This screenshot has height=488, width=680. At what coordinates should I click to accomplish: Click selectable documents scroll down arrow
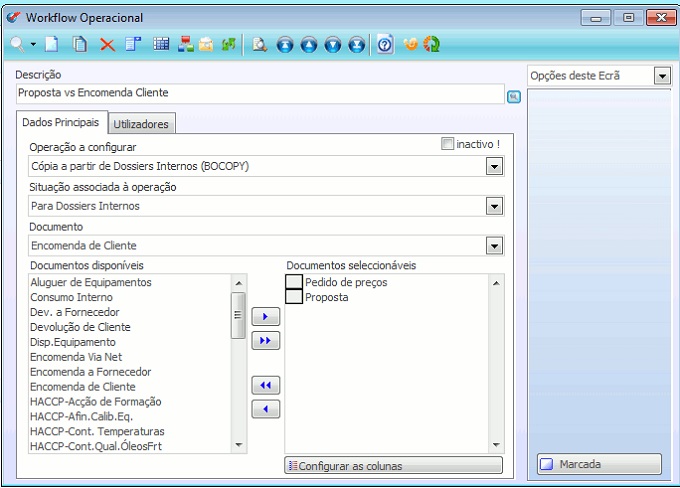coord(496,445)
